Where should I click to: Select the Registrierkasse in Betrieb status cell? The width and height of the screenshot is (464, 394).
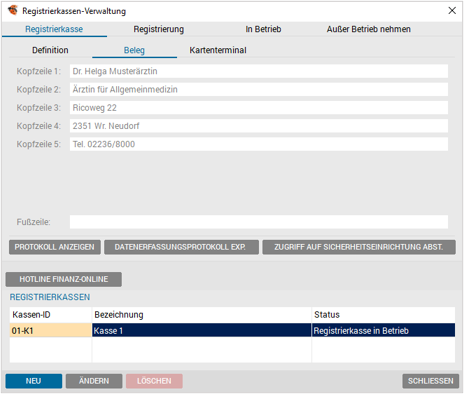tap(383, 331)
